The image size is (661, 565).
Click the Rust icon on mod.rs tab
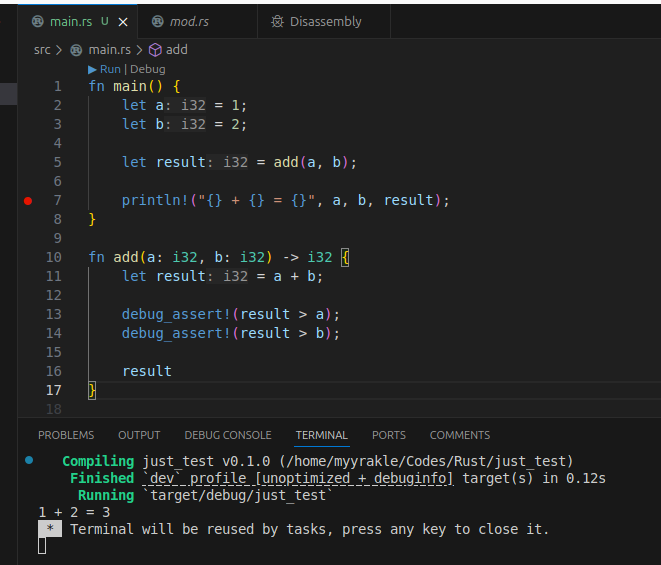point(158,21)
